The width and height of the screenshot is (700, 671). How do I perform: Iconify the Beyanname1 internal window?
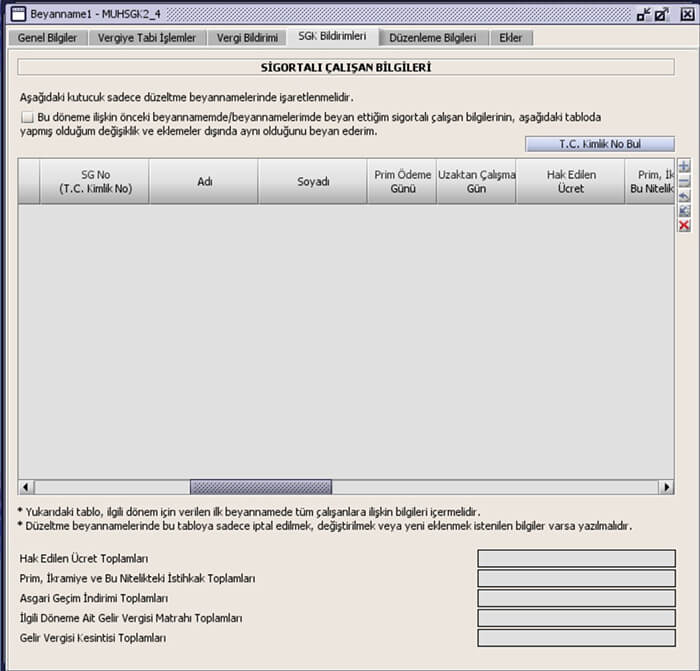click(x=643, y=14)
